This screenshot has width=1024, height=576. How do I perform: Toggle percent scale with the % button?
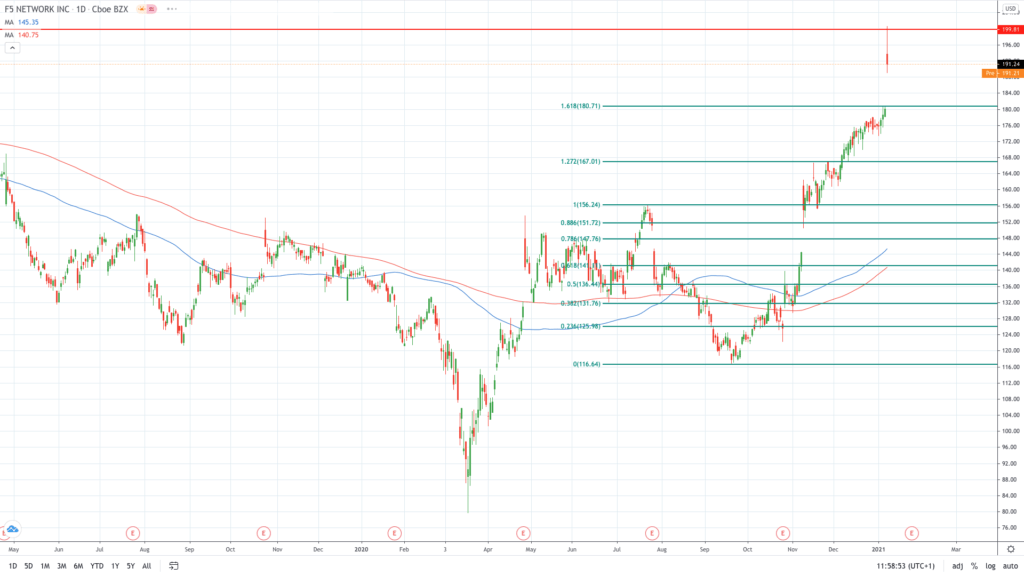click(x=973, y=566)
